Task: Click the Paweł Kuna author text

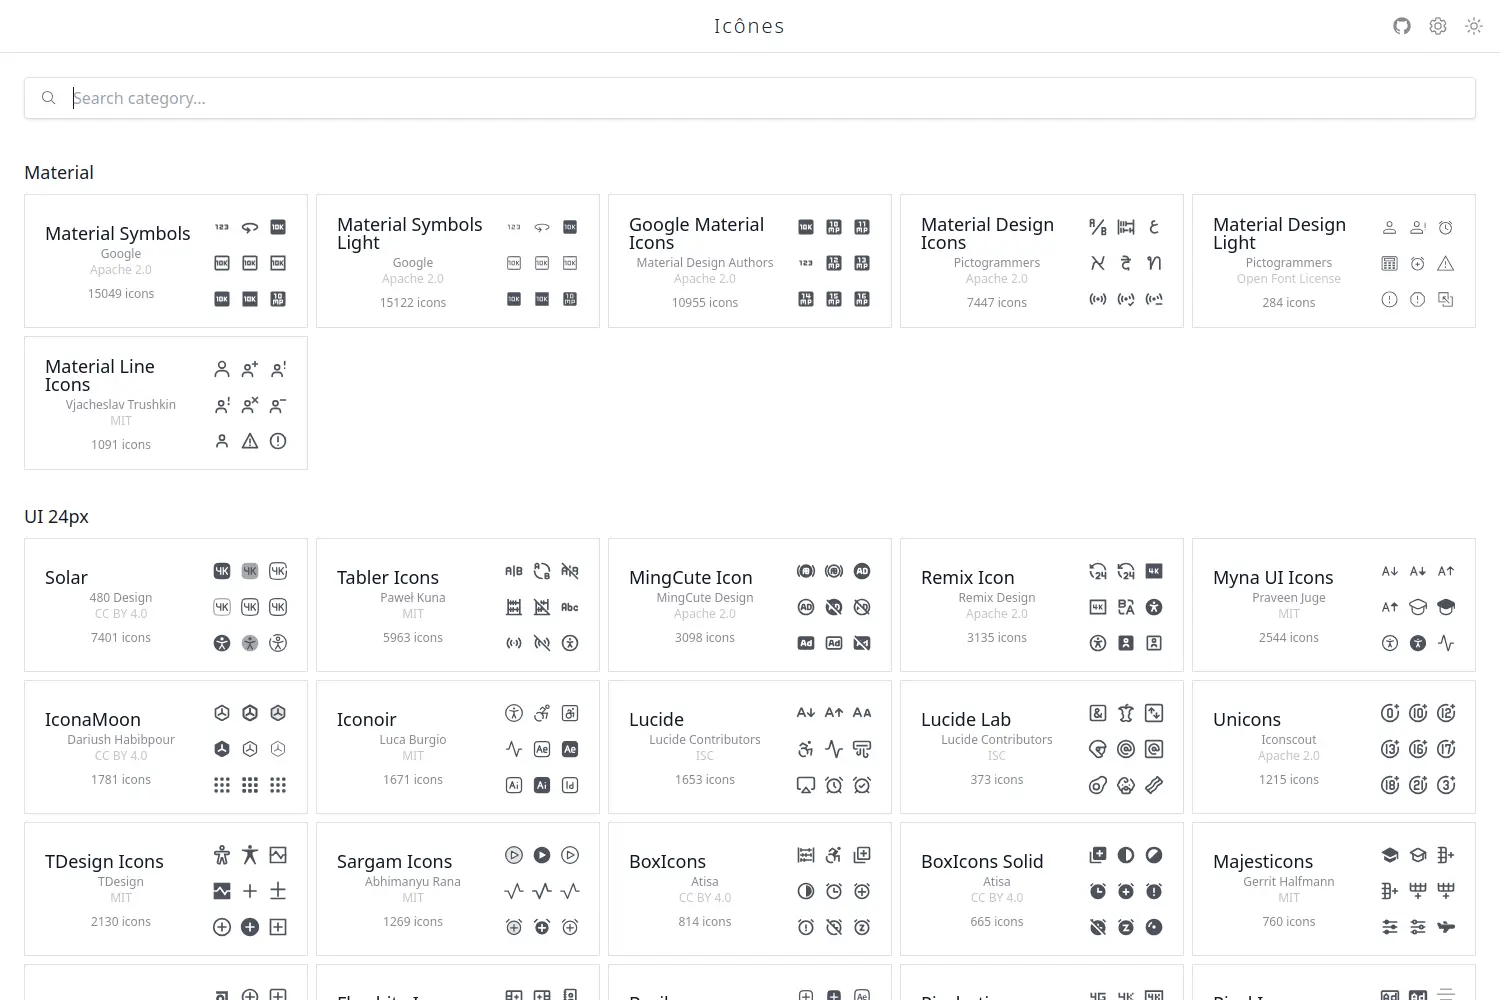Action: coord(413,598)
